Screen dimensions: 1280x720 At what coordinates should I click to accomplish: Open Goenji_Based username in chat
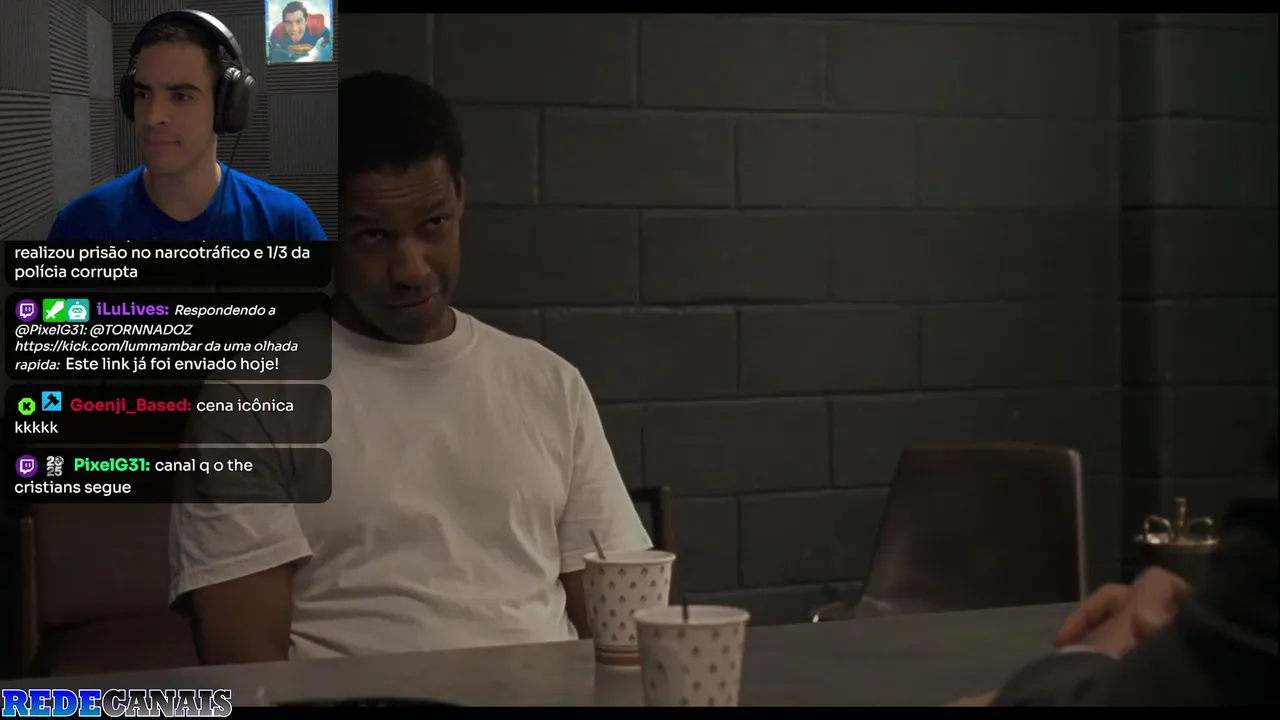click(130, 405)
